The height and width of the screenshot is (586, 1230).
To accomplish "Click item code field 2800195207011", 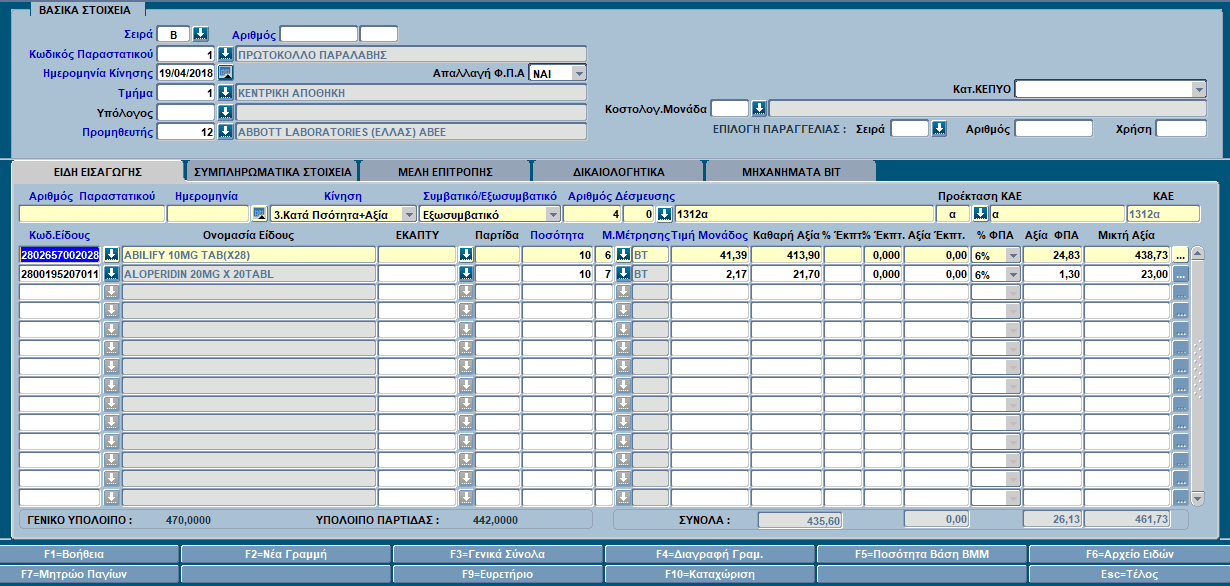I will point(60,273).
